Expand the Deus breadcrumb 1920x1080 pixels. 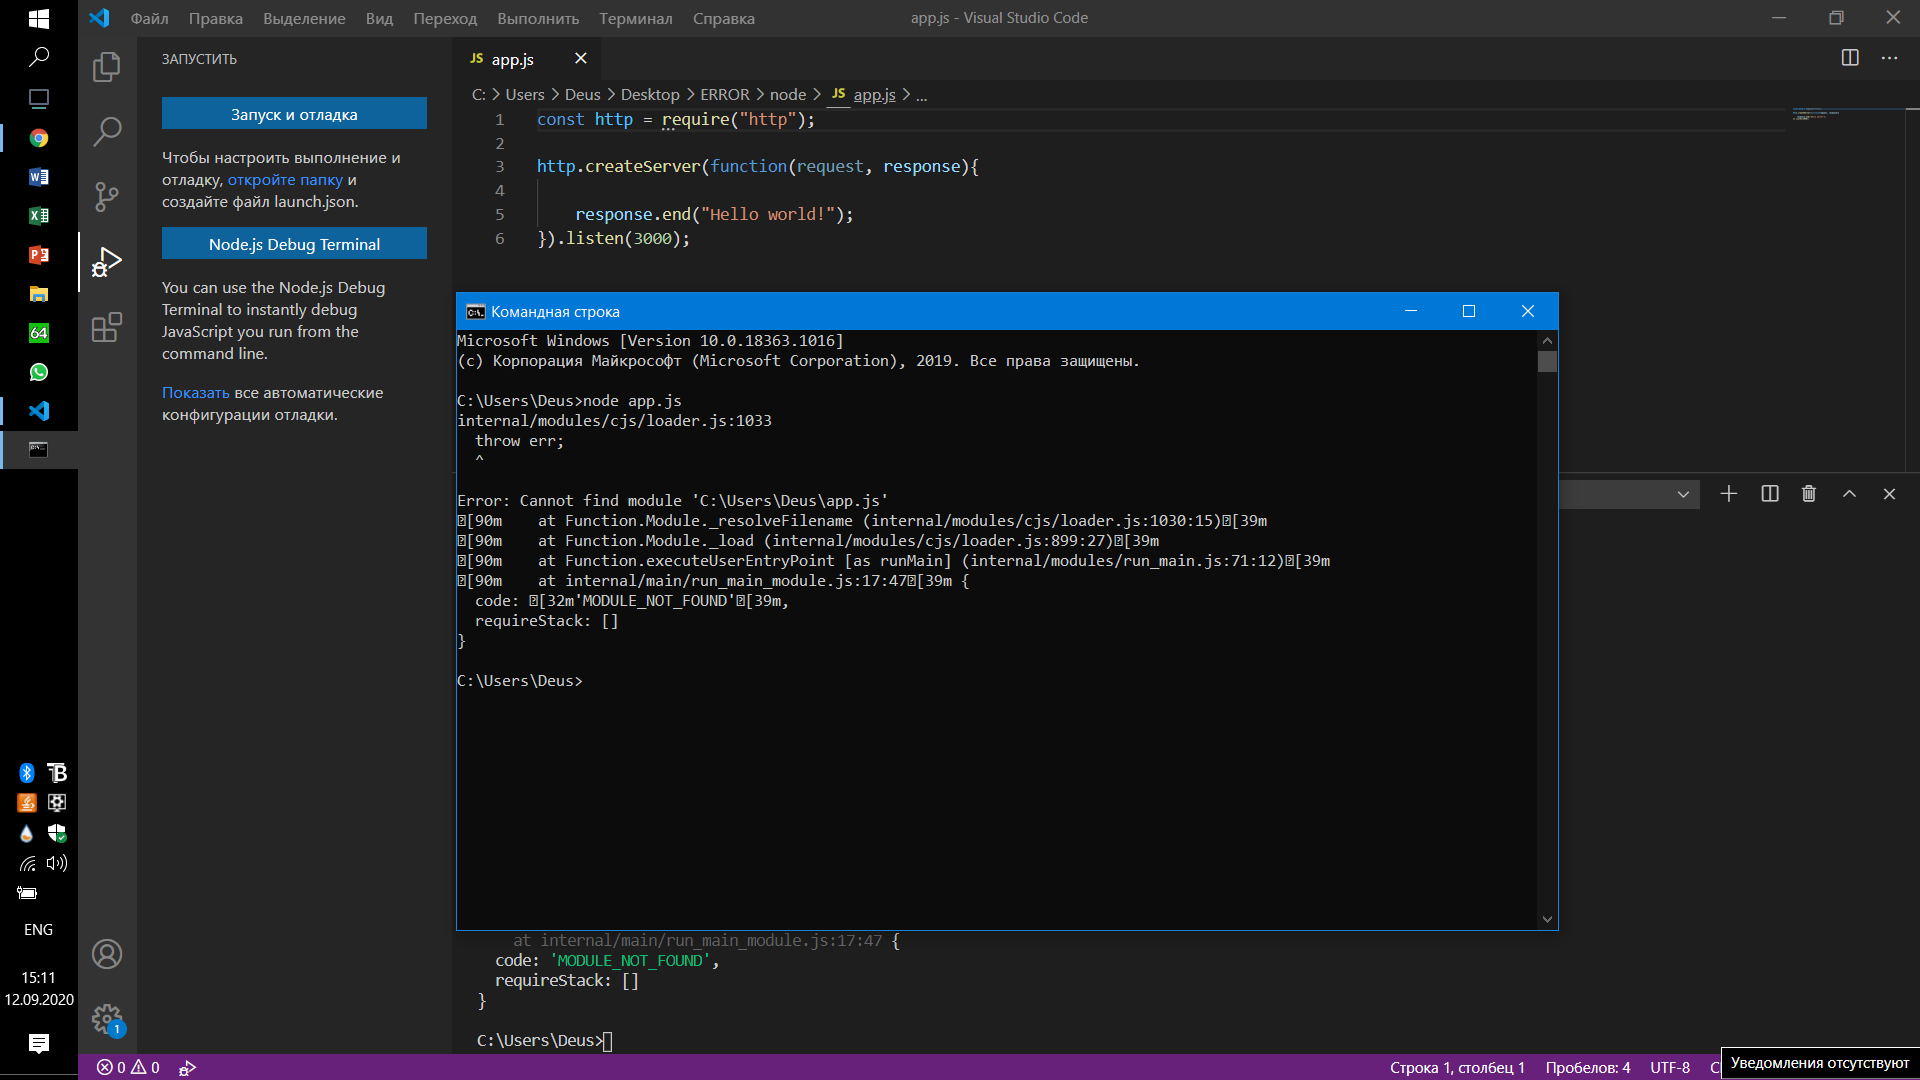coord(582,95)
